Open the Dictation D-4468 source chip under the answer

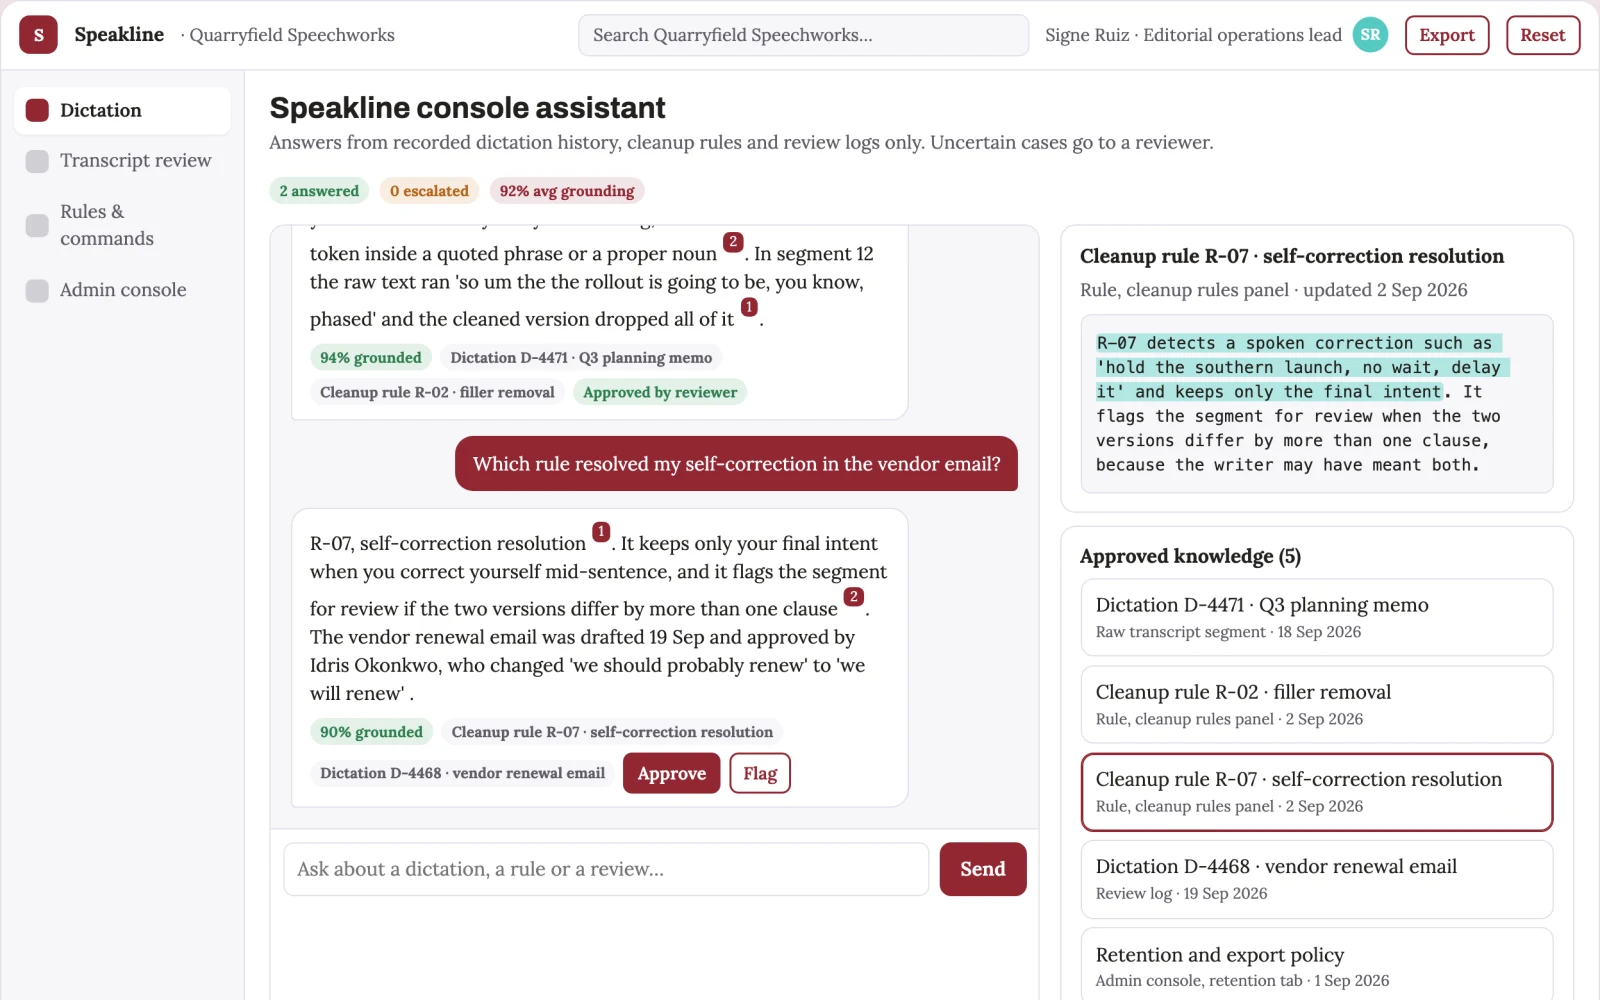[462, 773]
